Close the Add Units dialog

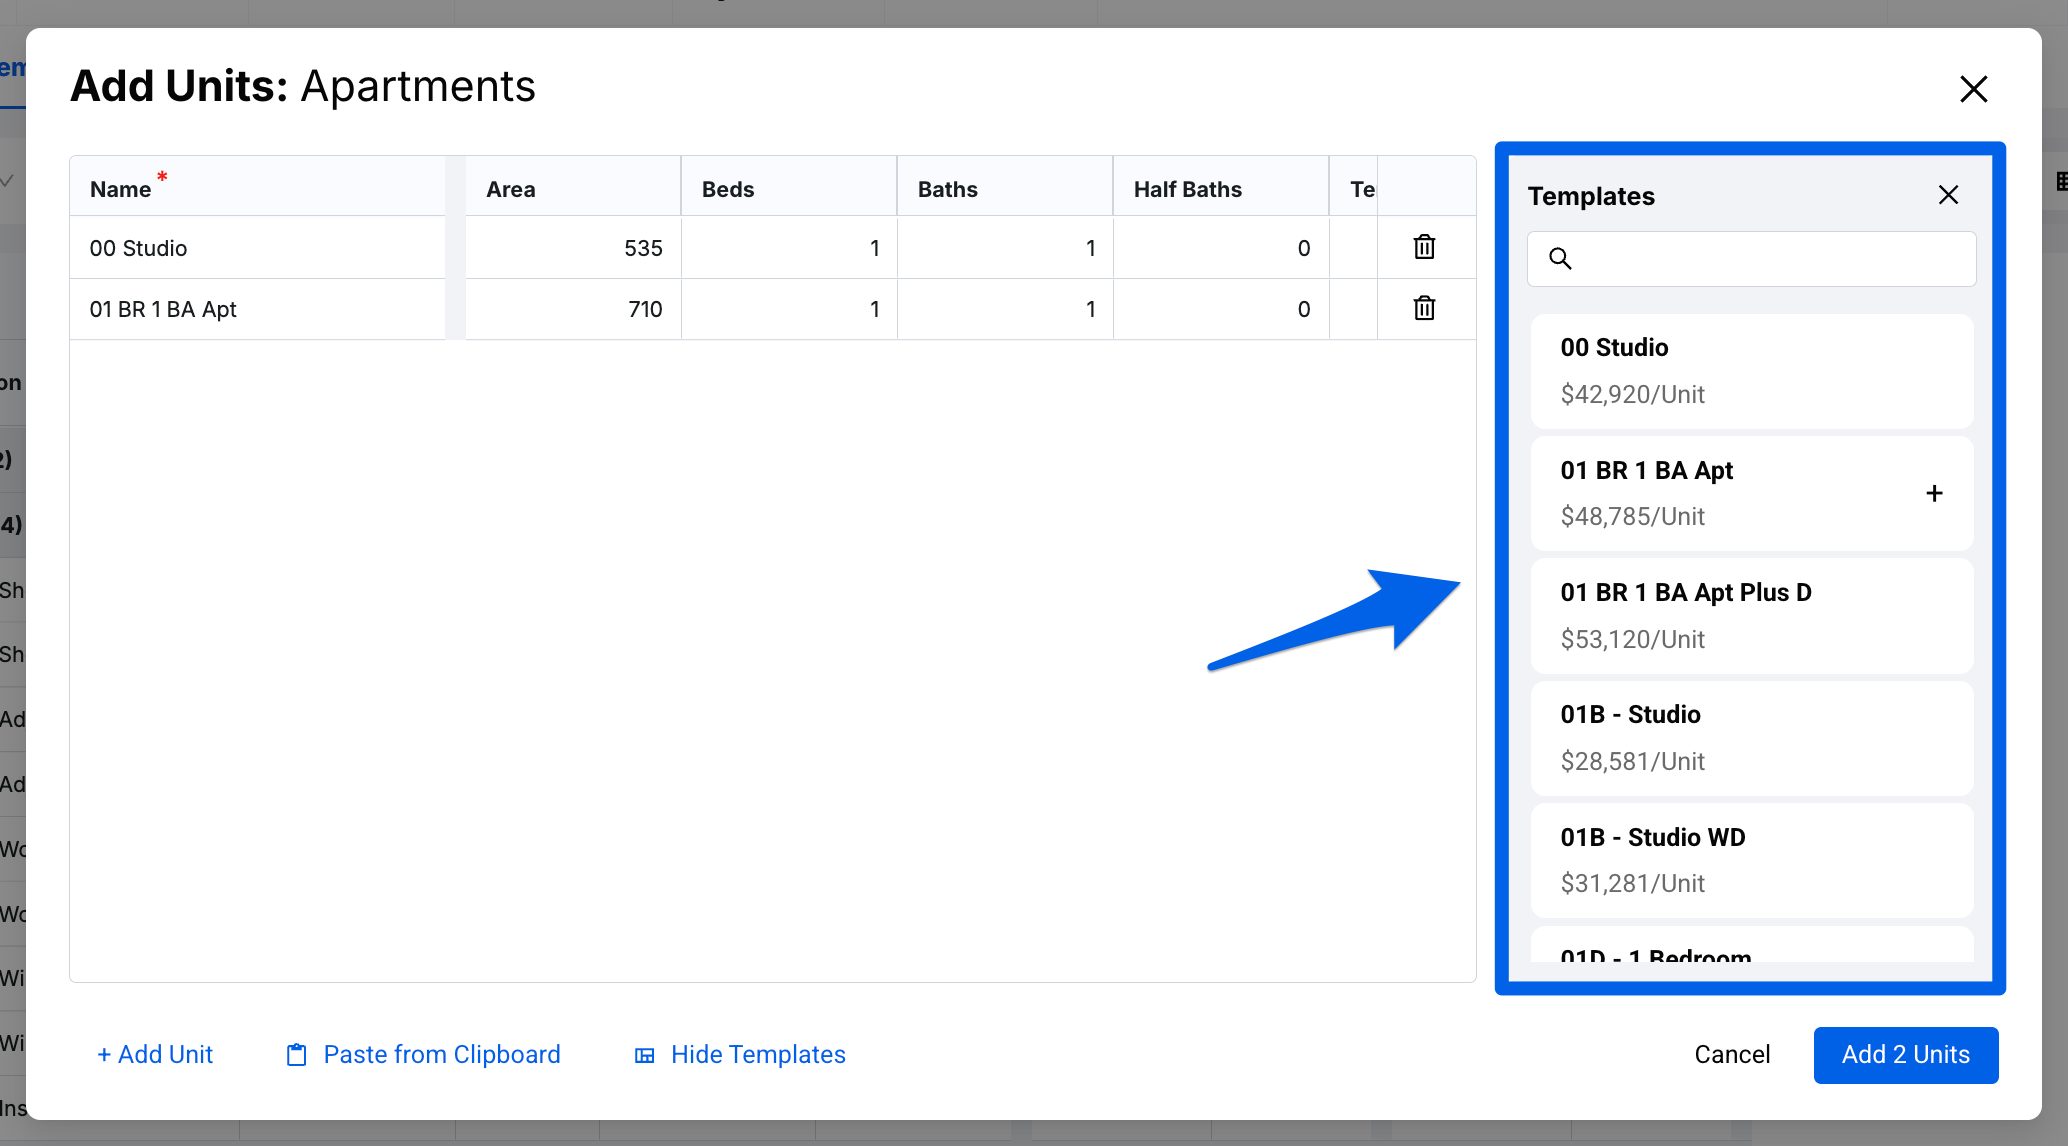point(1973,89)
